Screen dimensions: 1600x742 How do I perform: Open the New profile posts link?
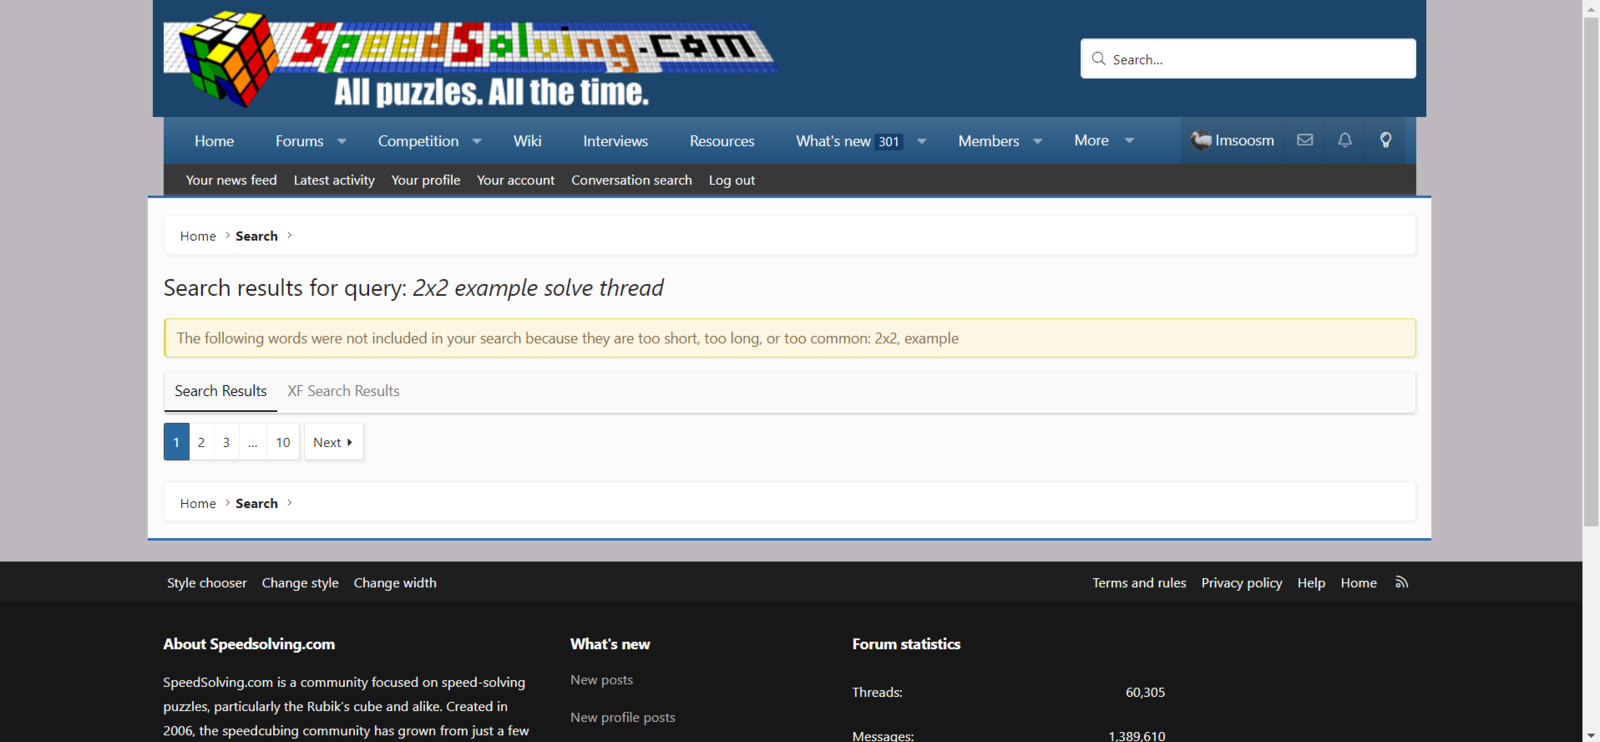[623, 717]
